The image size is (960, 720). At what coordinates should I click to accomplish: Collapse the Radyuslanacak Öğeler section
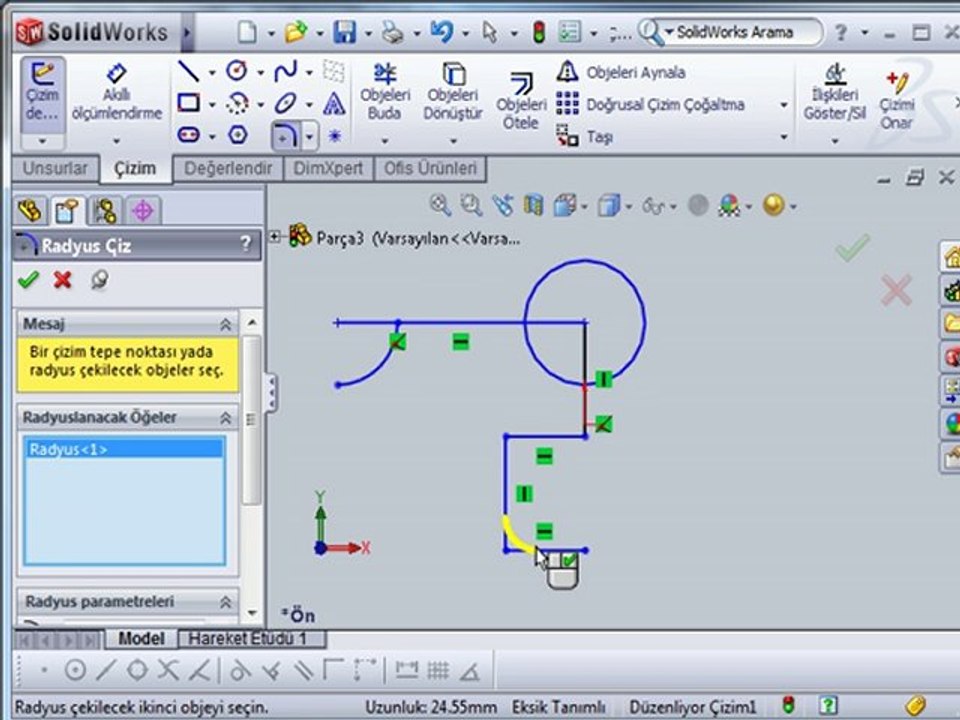(x=225, y=418)
